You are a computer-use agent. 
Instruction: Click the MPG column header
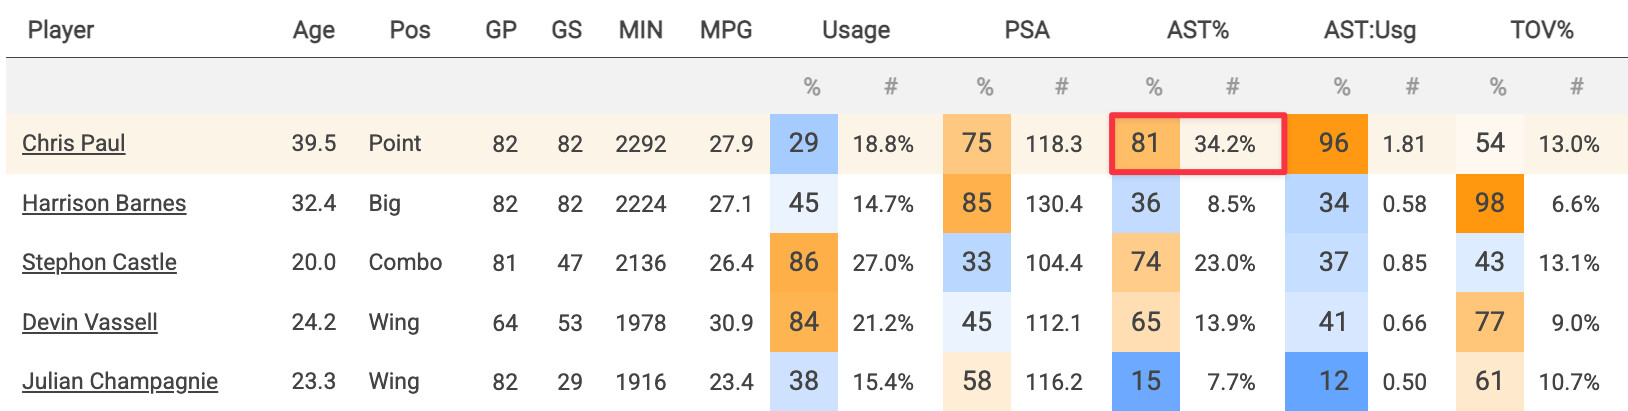[x=726, y=30]
